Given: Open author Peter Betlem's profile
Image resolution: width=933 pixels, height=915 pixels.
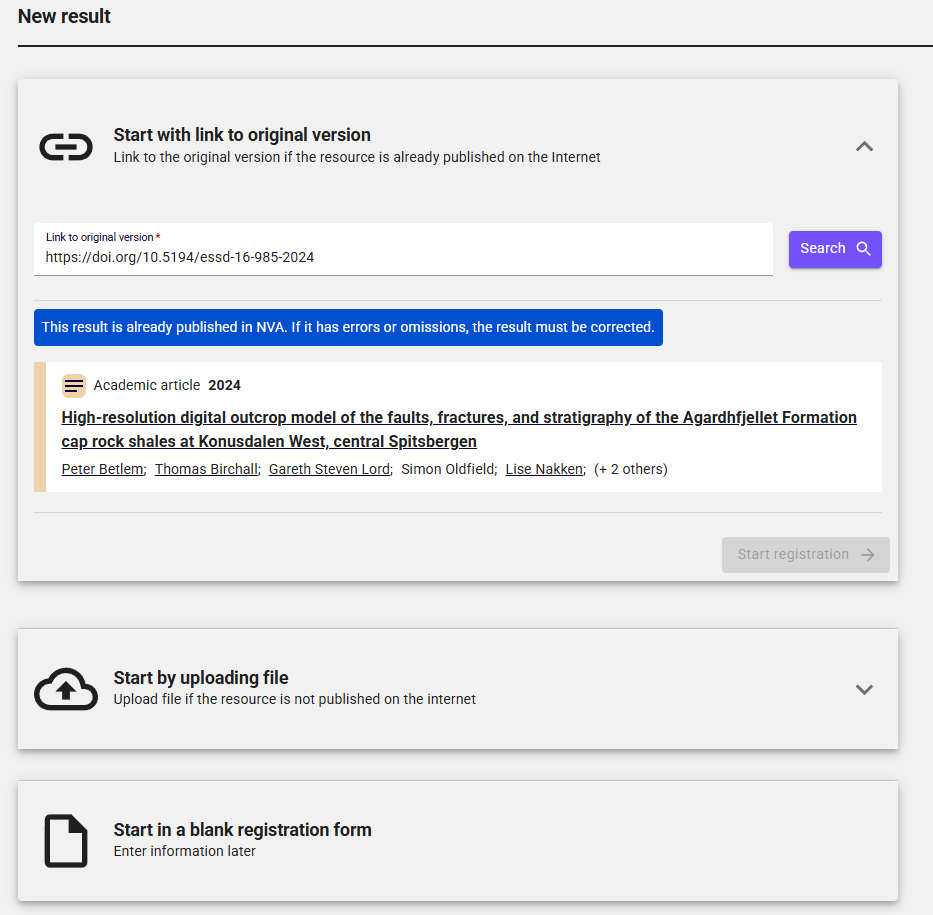Looking at the screenshot, I should [102, 469].
